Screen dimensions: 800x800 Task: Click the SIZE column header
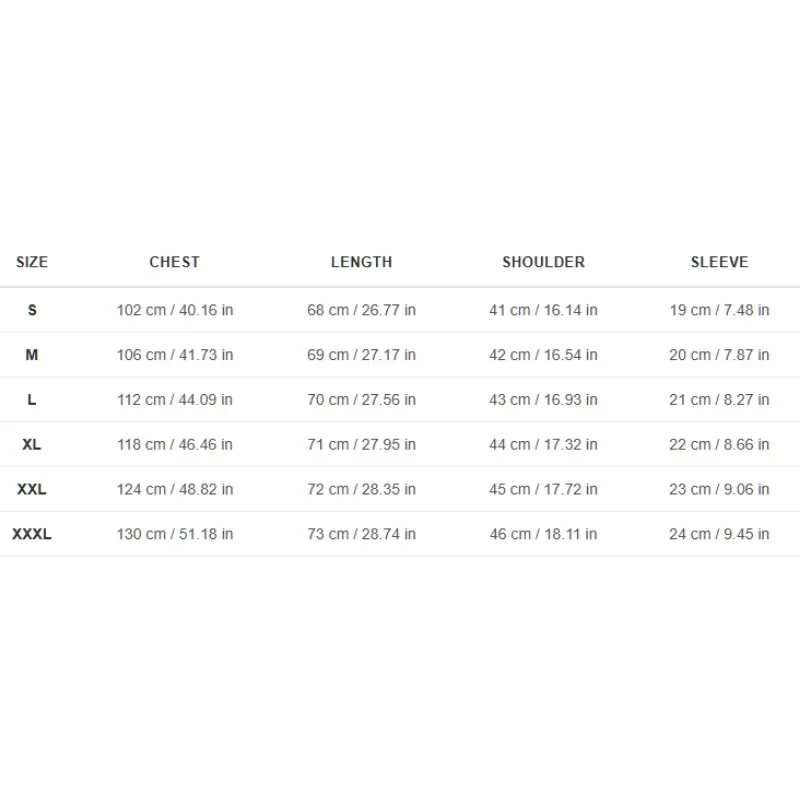click(x=32, y=262)
